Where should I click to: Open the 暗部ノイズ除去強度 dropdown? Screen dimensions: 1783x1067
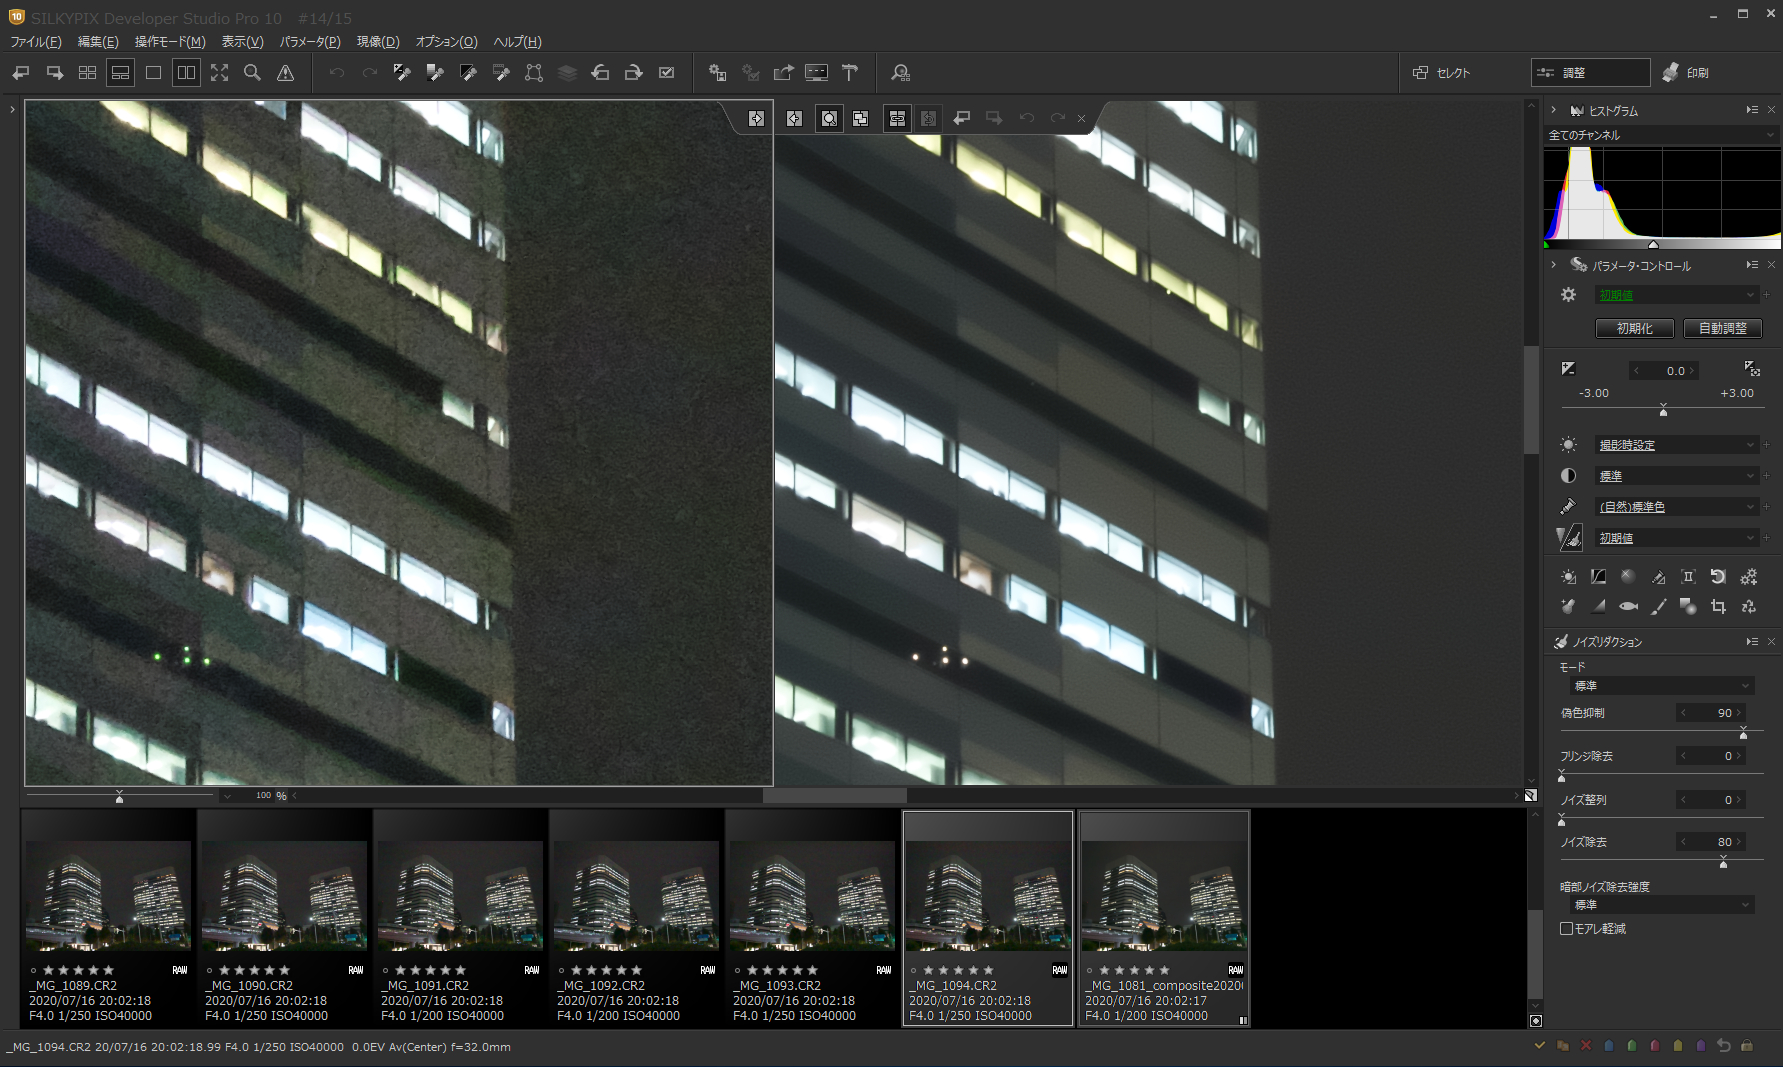pyautogui.click(x=1660, y=905)
